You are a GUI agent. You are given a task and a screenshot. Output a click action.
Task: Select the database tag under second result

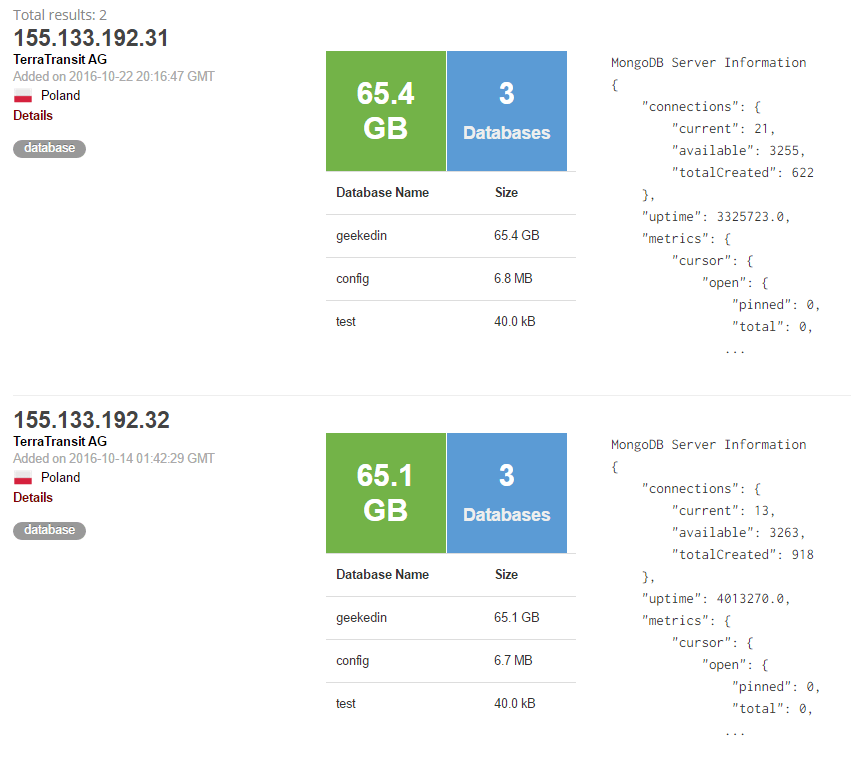(48, 530)
